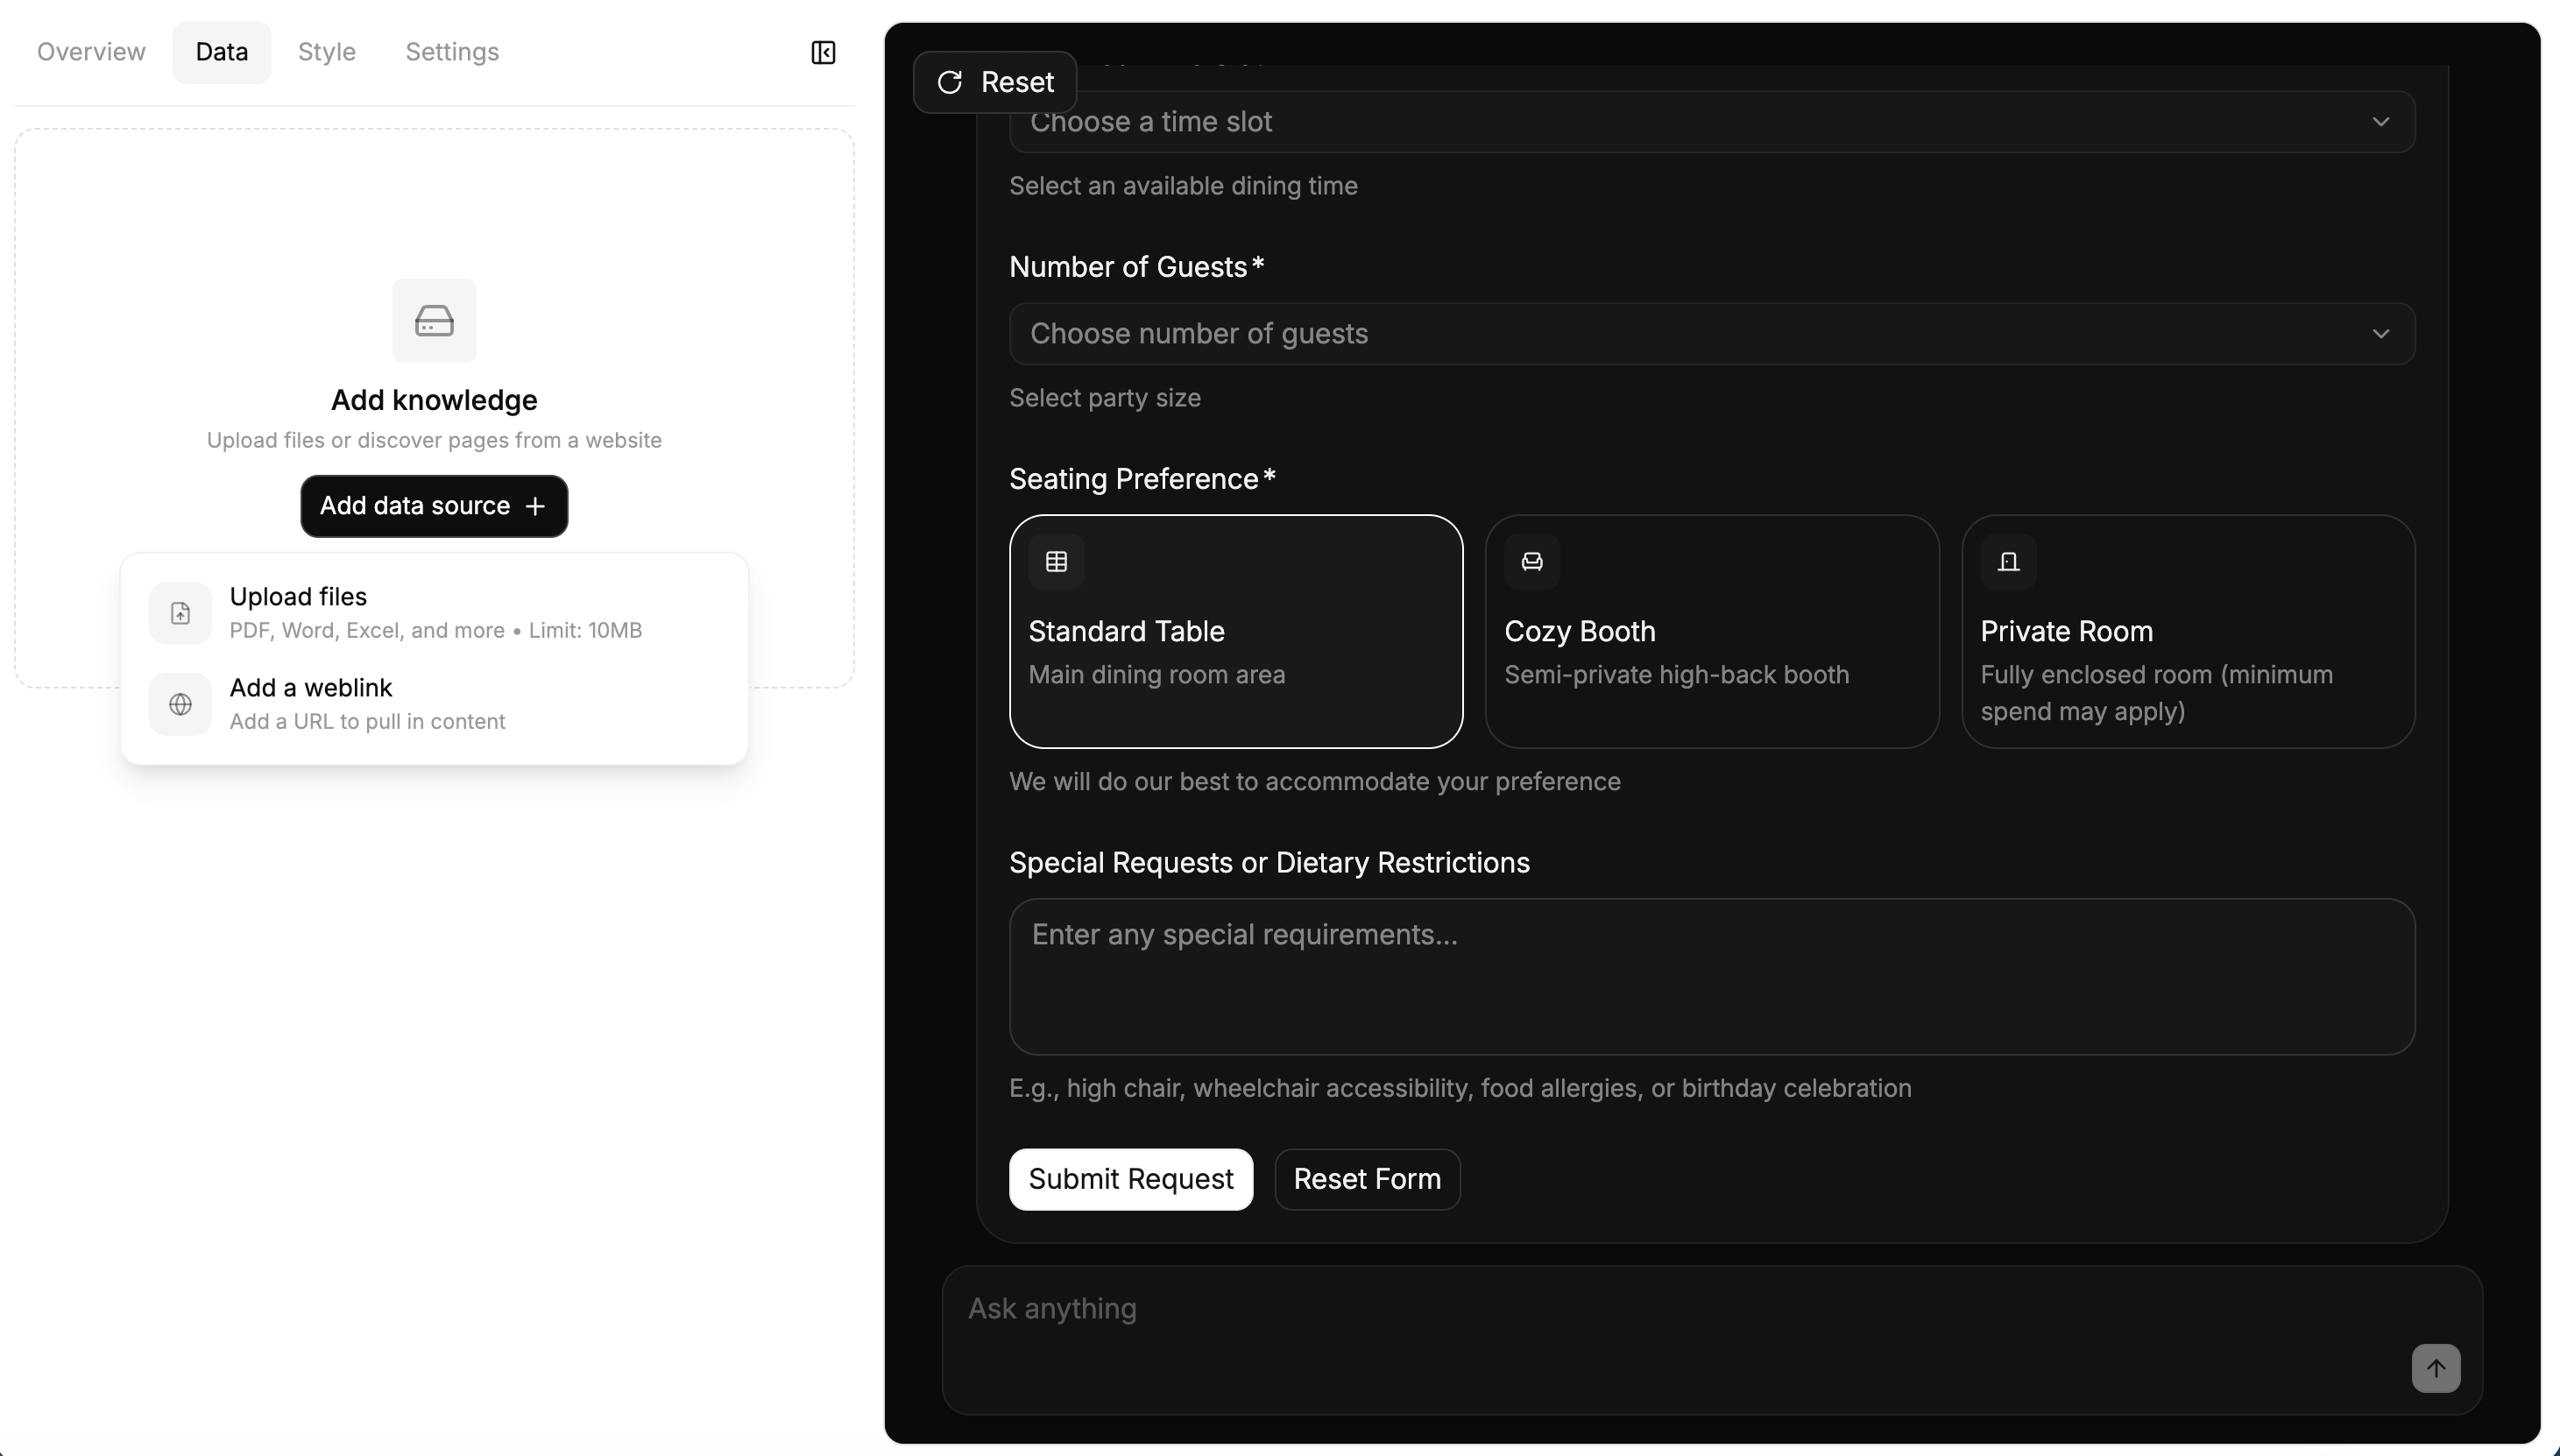Click the Add knowledge storage drive icon
The image size is (2560, 1456).
click(x=434, y=321)
